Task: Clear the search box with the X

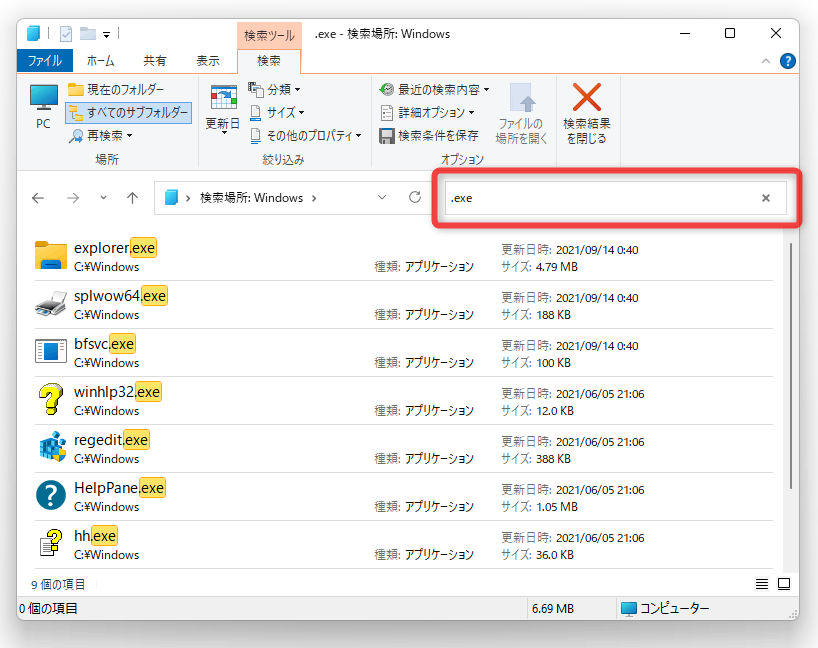Action: click(766, 198)
